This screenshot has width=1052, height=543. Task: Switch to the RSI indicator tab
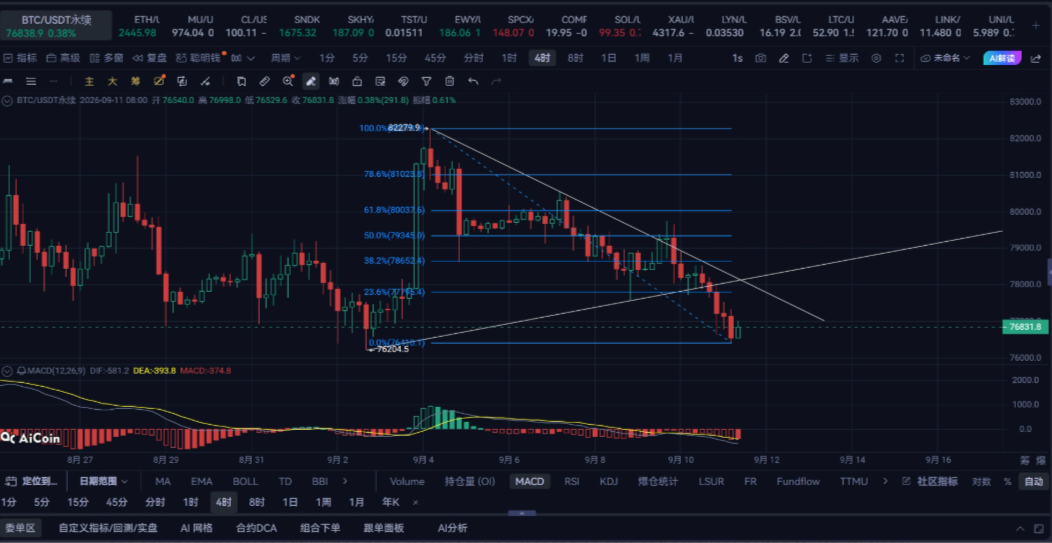pos(572,481)
